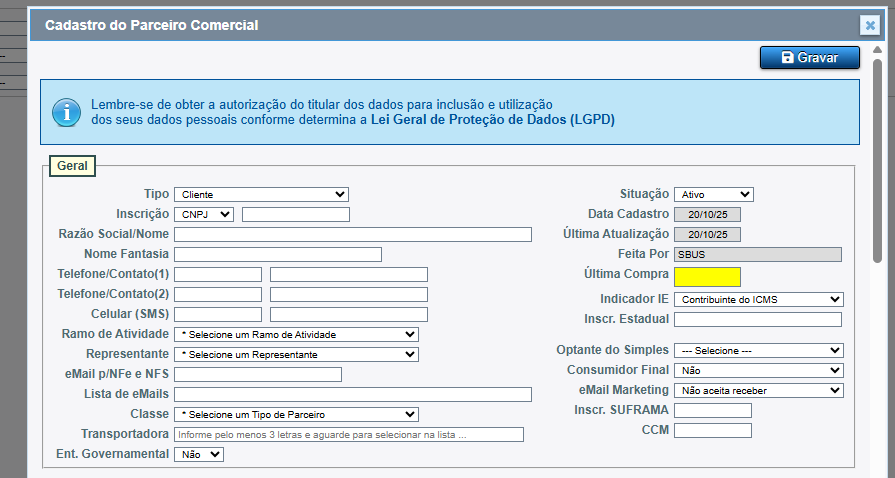This screenshot has width=895, height=478.
Task: Click the Razão Social/Nome input field
Action: coord(353,234)
